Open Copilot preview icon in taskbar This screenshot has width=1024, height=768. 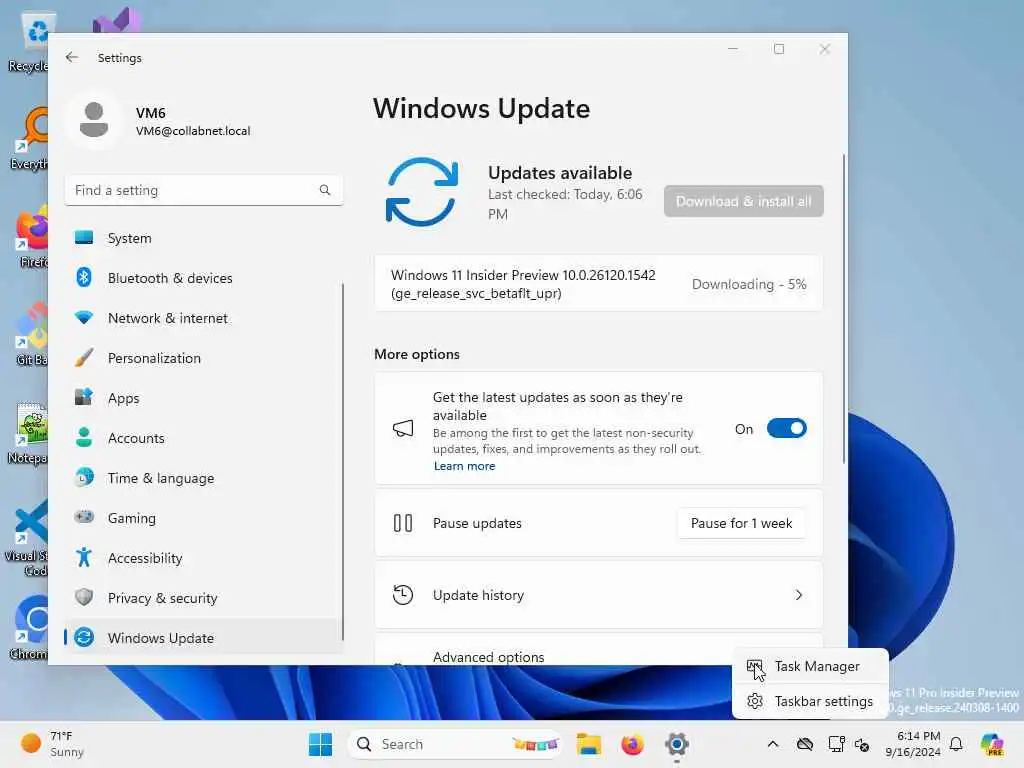pyautogui.click(x=992, y=744)
